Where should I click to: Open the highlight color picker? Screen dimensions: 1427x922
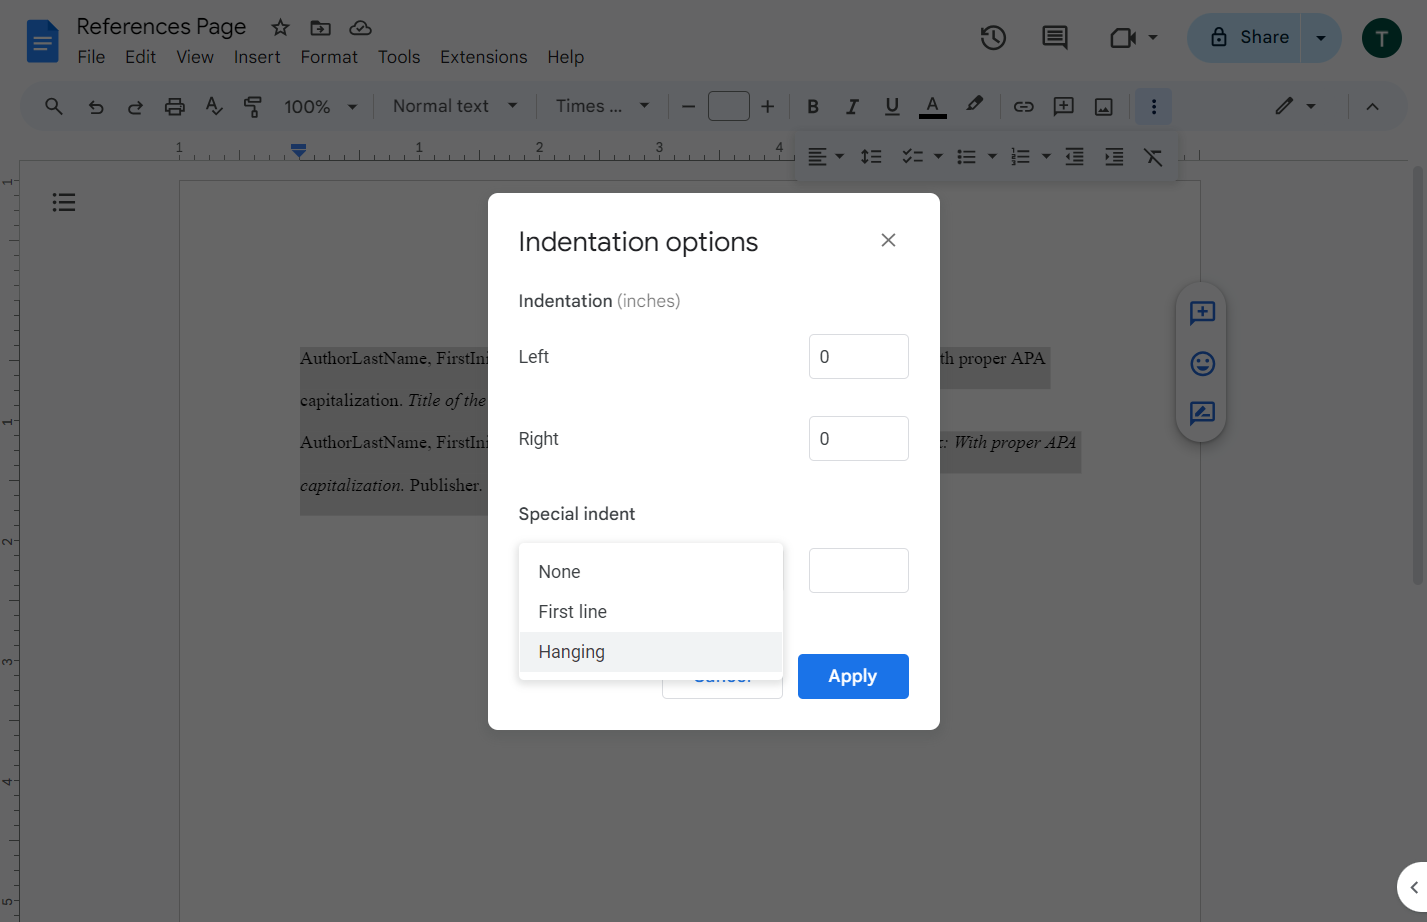975,105
